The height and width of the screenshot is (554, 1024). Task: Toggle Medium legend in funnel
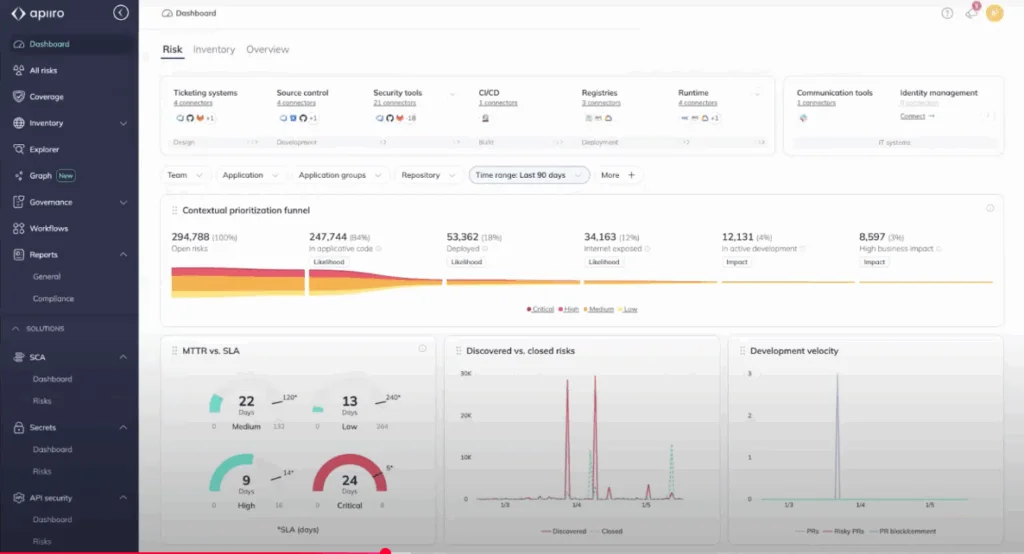pos(599,309)
